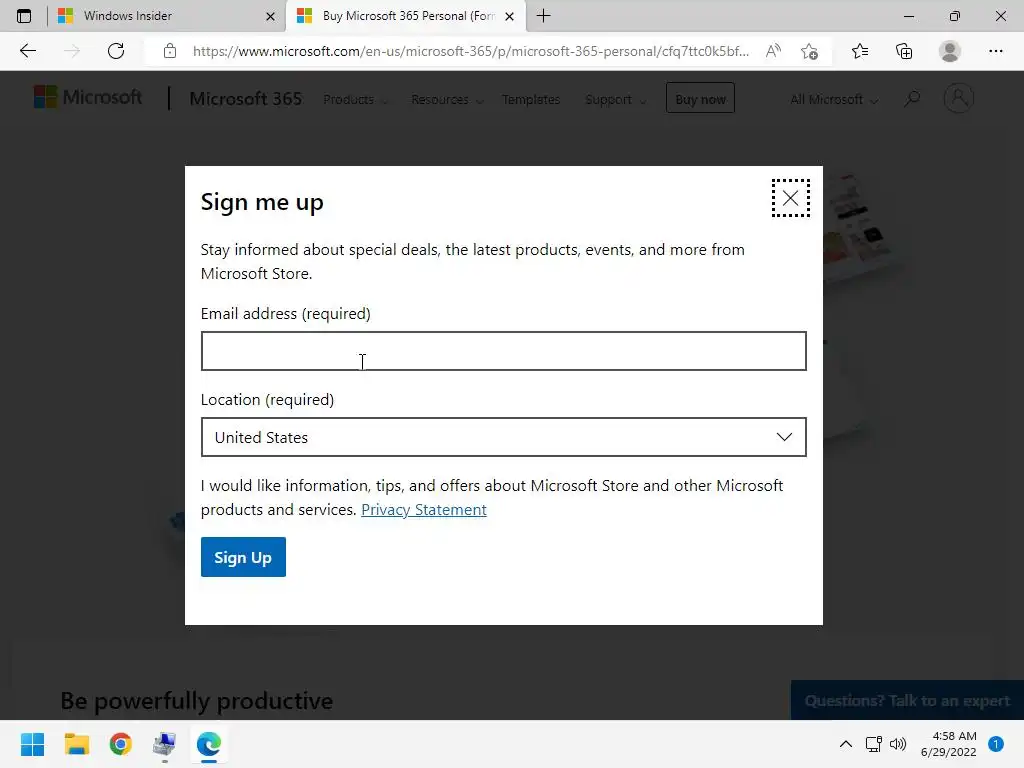1024x768 pixels.
Task: Open the browser profile avatar
Action: (x=950, y=51)
